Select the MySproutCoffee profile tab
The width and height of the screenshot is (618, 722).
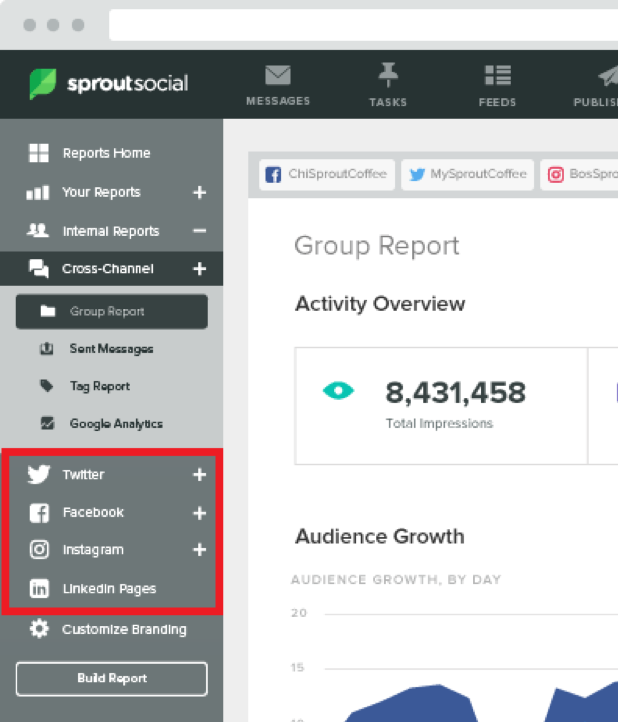(467, 175)
